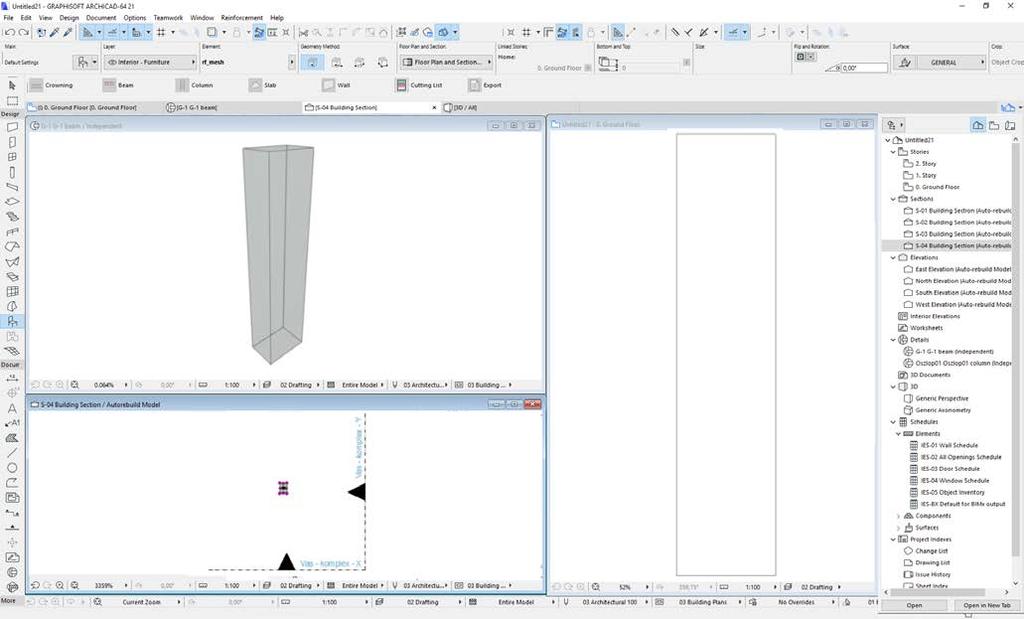The width and height of the screenshot is (1024, 619).
Task: Click the Zoom In icon in the section window
Action: (60, 586)
